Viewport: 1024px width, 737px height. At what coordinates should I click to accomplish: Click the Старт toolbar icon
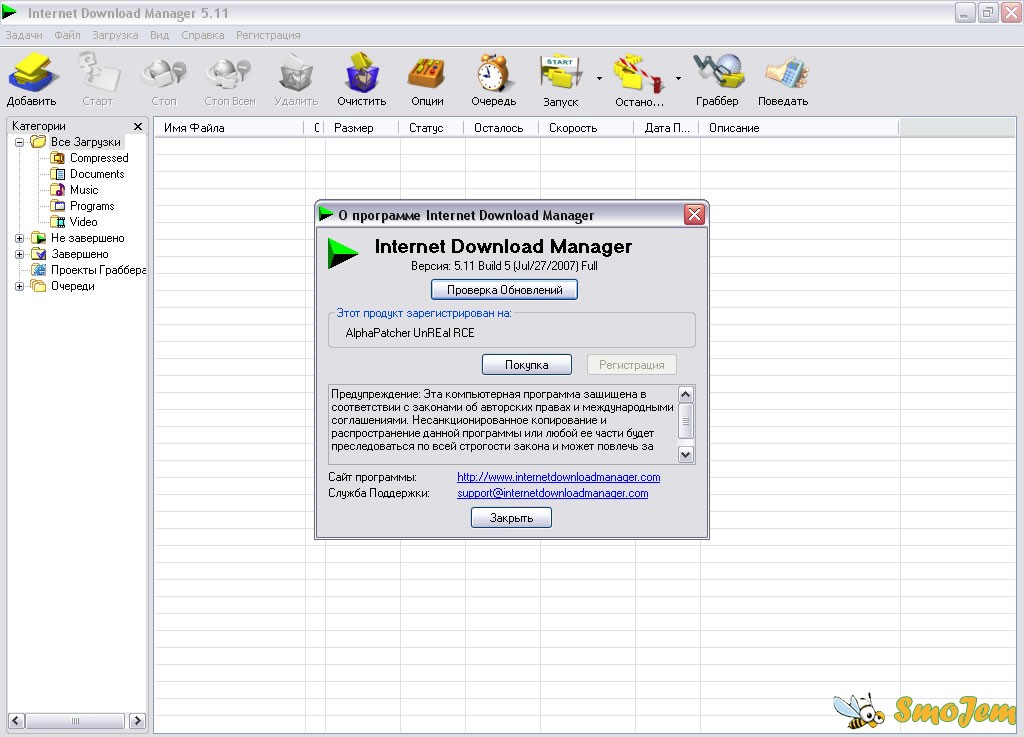[98, 72]
